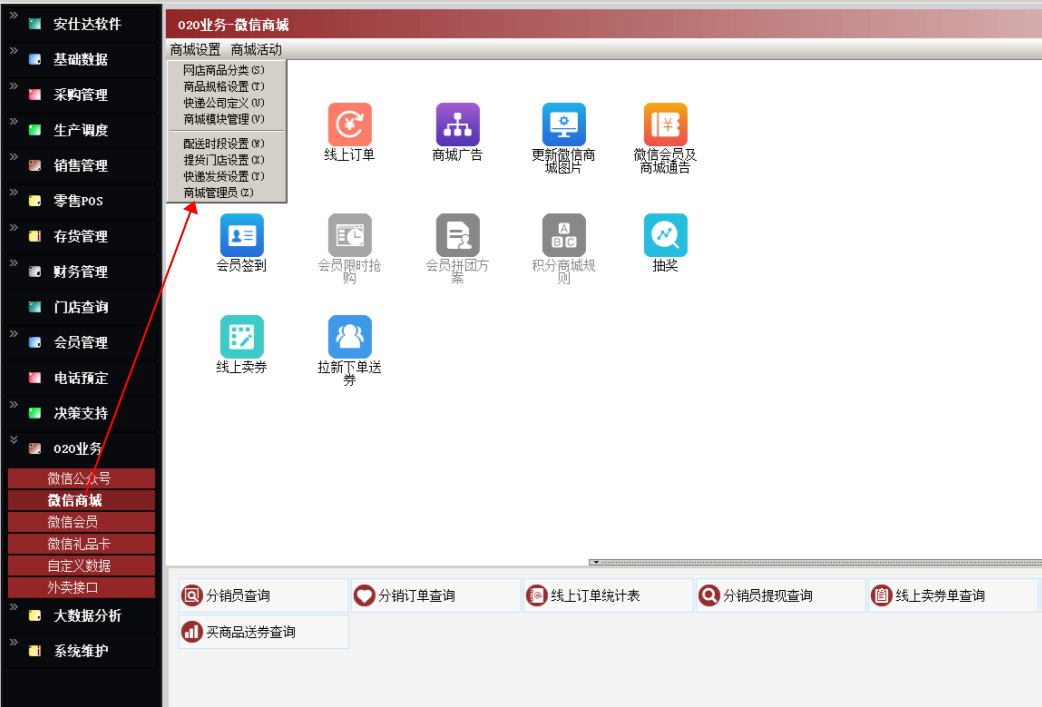The height and width of the screenshot is (707, 1042).
Task: Click the 生产调度 sidebar icon
Action: (35, 130)
